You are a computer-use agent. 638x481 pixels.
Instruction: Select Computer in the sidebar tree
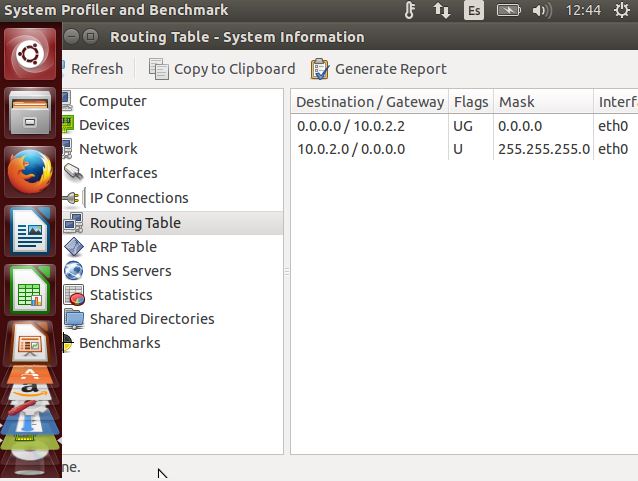click(x=112, y=101)
